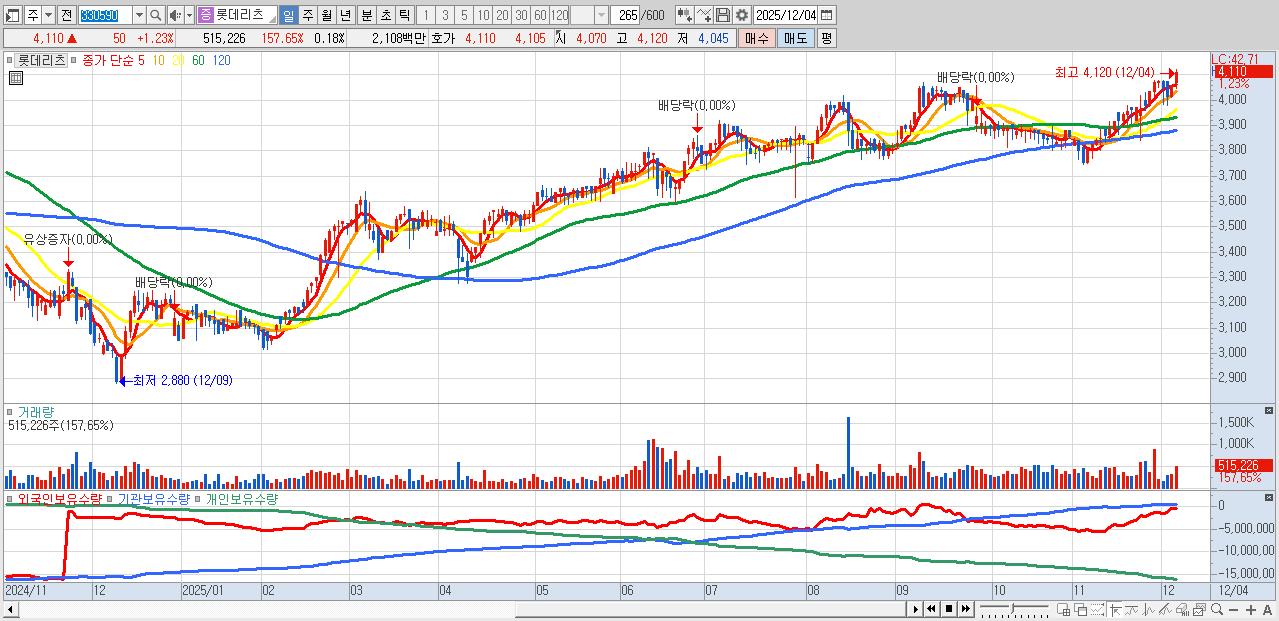Select the 월 monthly period button
The image size is (1279, 621).
click(x=327, y=15)
